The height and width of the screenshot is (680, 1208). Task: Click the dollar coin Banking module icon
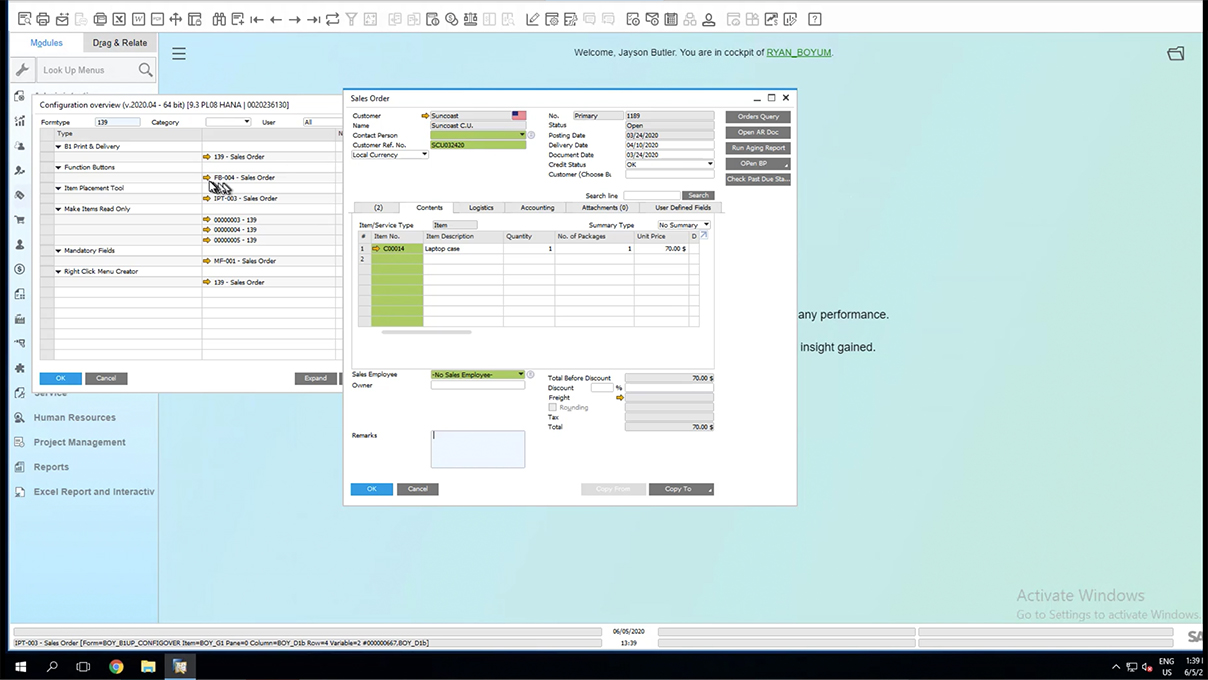coord(20,269)
